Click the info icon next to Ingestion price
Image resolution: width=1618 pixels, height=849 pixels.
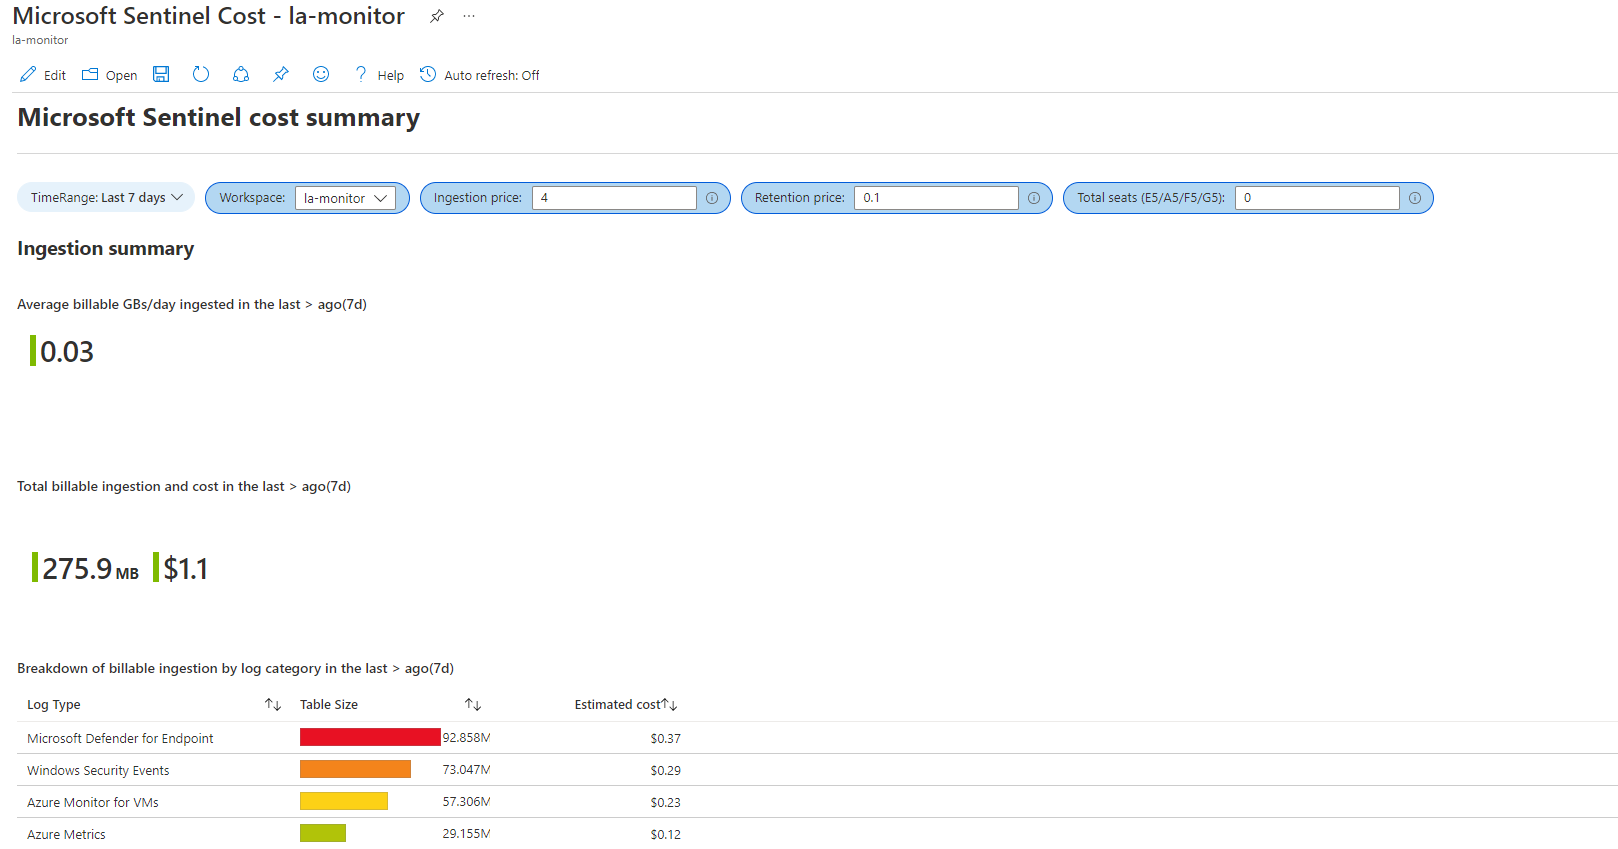click(712, 198)
